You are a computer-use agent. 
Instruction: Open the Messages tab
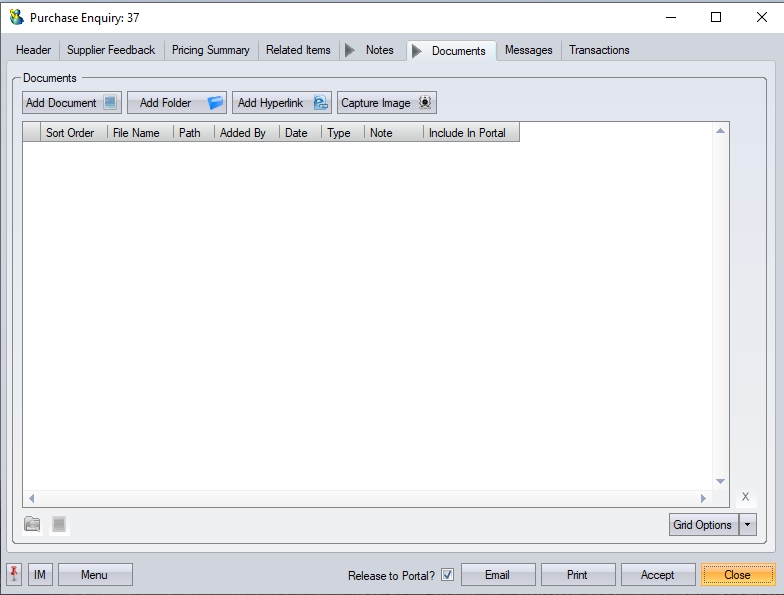click(528, 50)
